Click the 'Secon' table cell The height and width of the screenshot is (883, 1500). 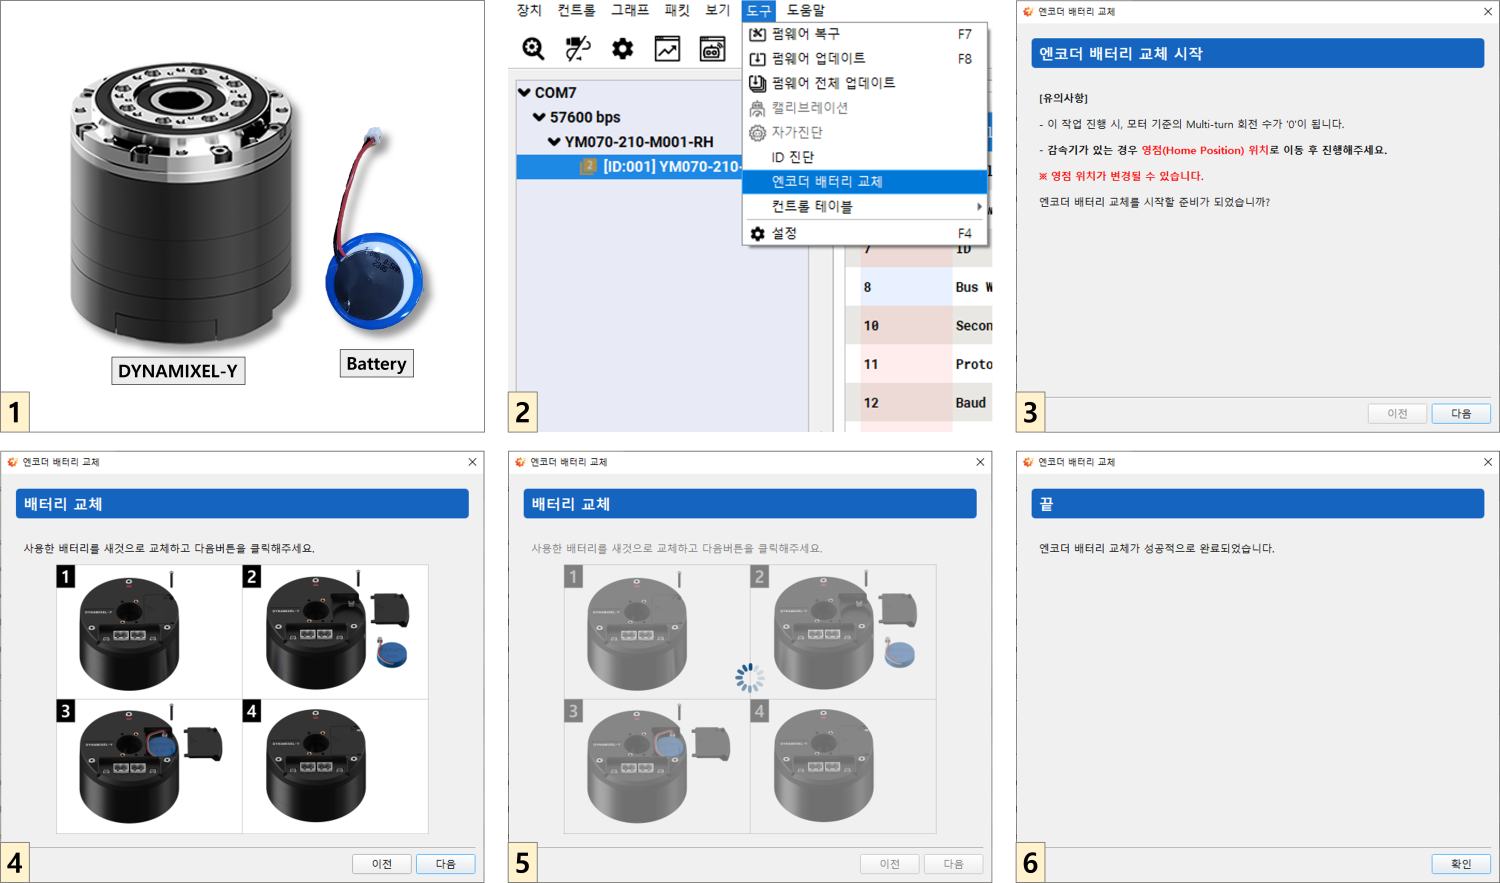(973, 326)
